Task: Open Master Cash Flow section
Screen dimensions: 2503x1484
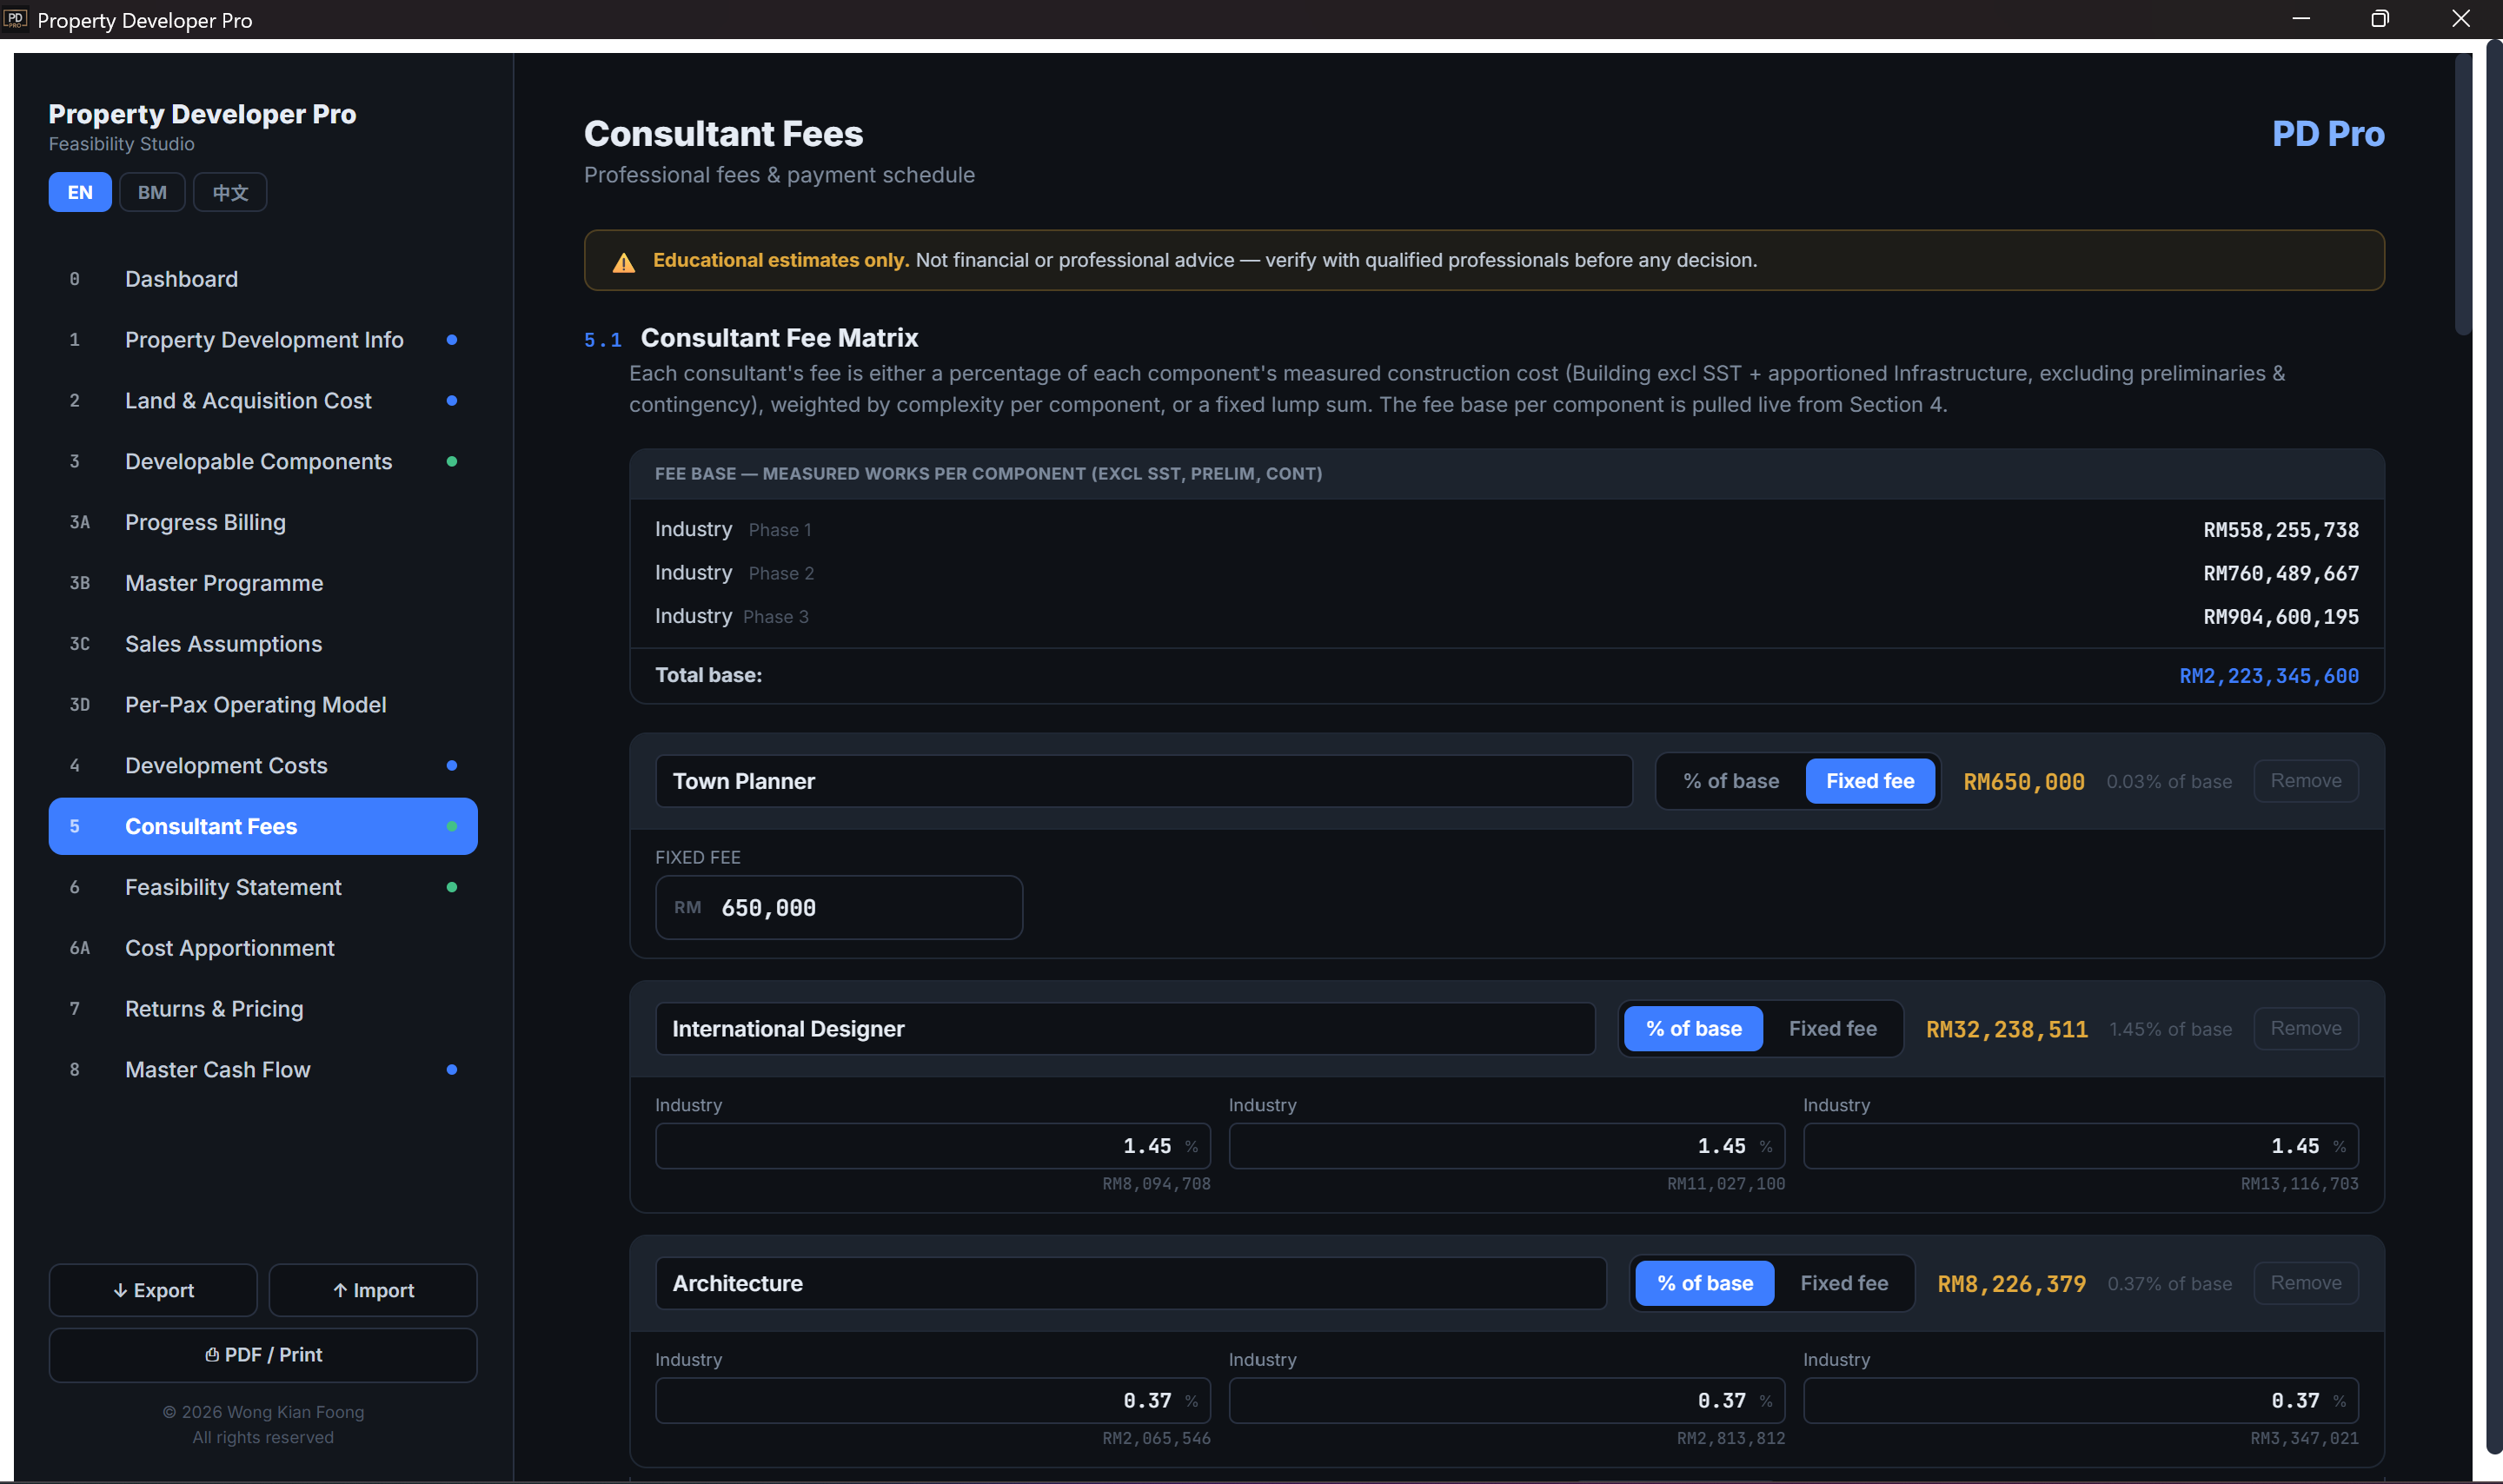Action: point(263,1070)
